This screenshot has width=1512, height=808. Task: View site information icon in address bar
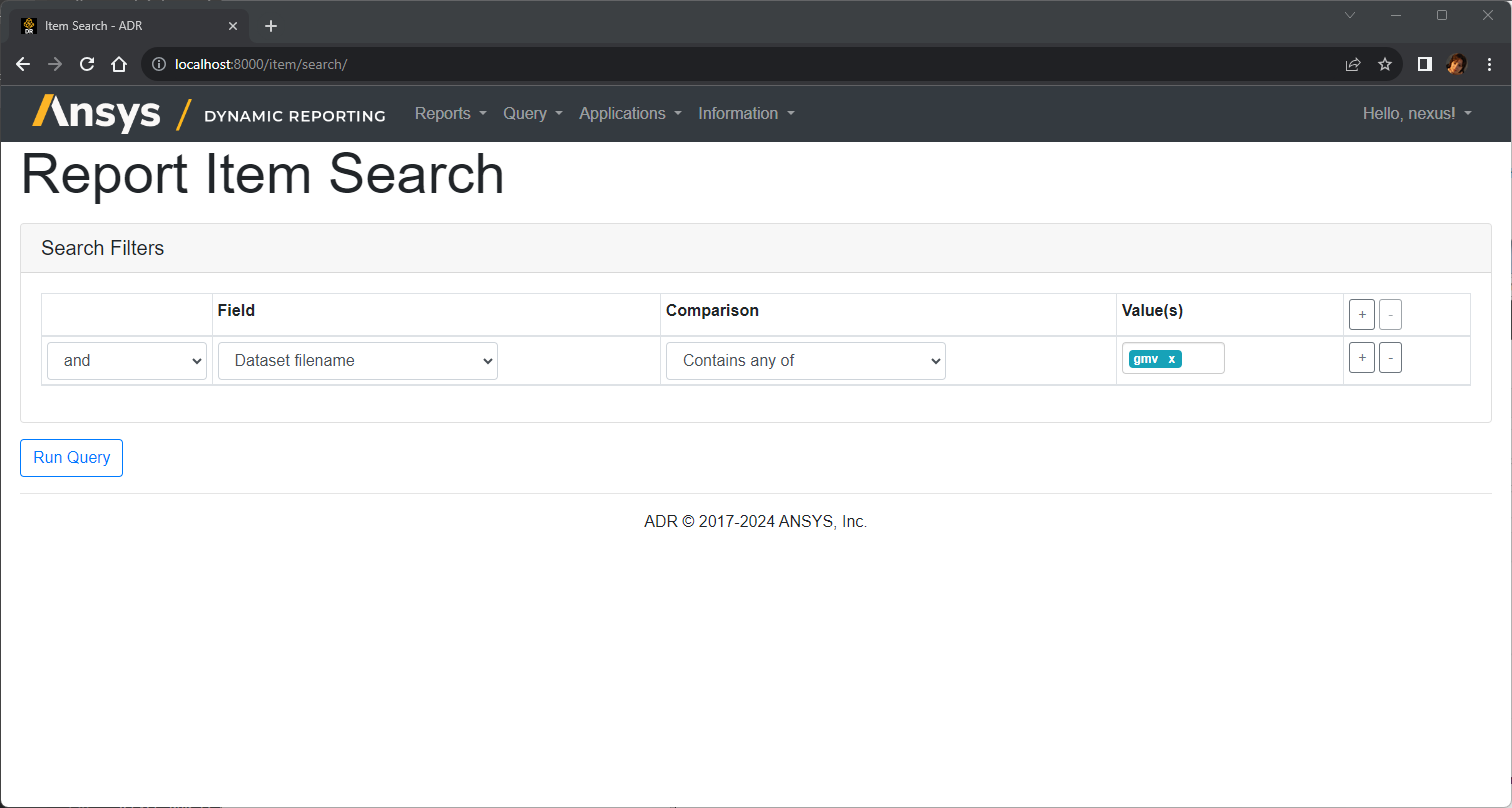[x=158, y=64]
